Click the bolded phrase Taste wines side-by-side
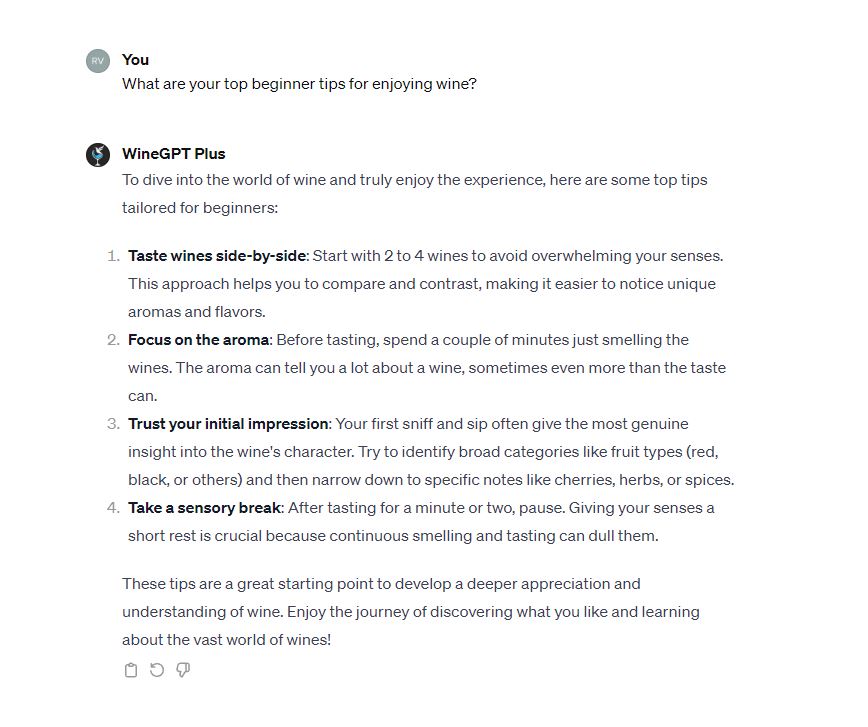This screenshot has width=868, height=727. (215, 256)
